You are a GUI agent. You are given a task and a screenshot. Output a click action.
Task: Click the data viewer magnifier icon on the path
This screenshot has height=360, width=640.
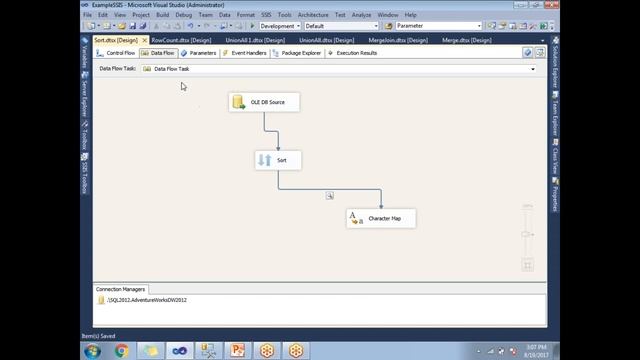pyautogui.click(x=330, y=196)
